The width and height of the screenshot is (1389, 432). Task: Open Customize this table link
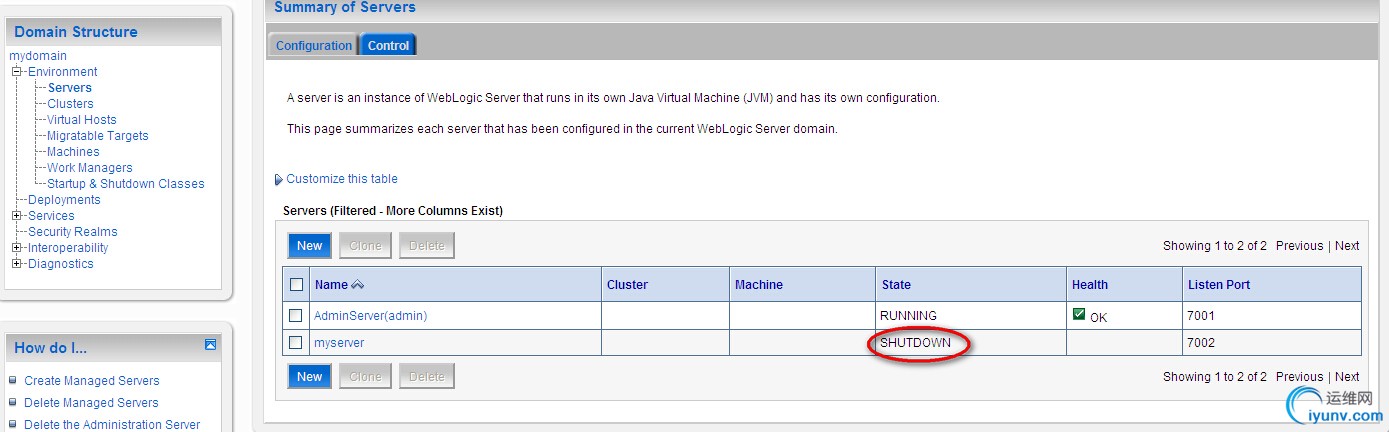coord(342,179)
